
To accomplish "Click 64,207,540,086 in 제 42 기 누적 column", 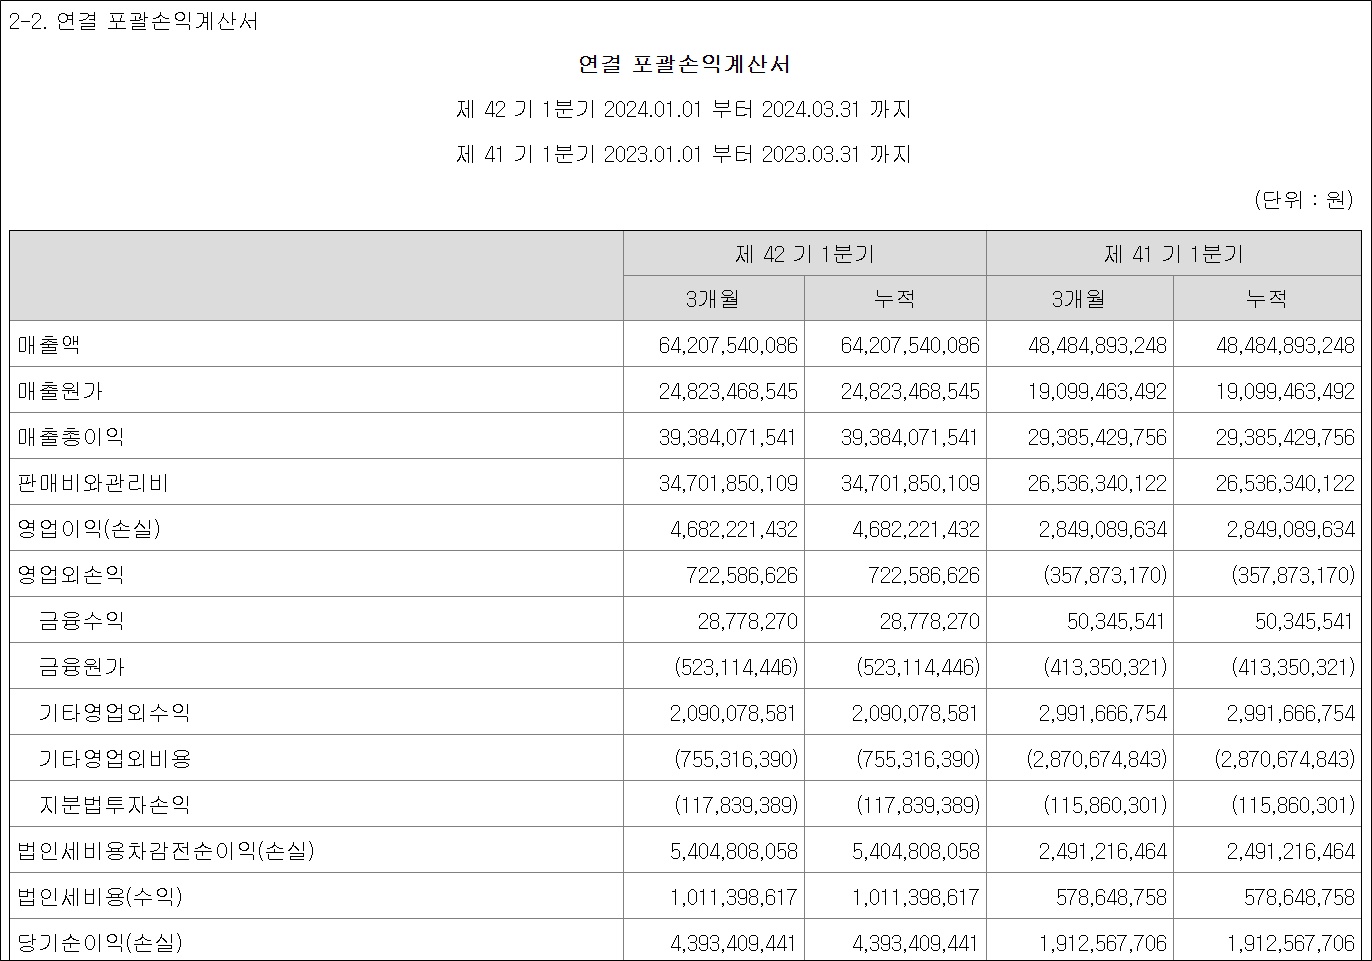I will point(910,345).
